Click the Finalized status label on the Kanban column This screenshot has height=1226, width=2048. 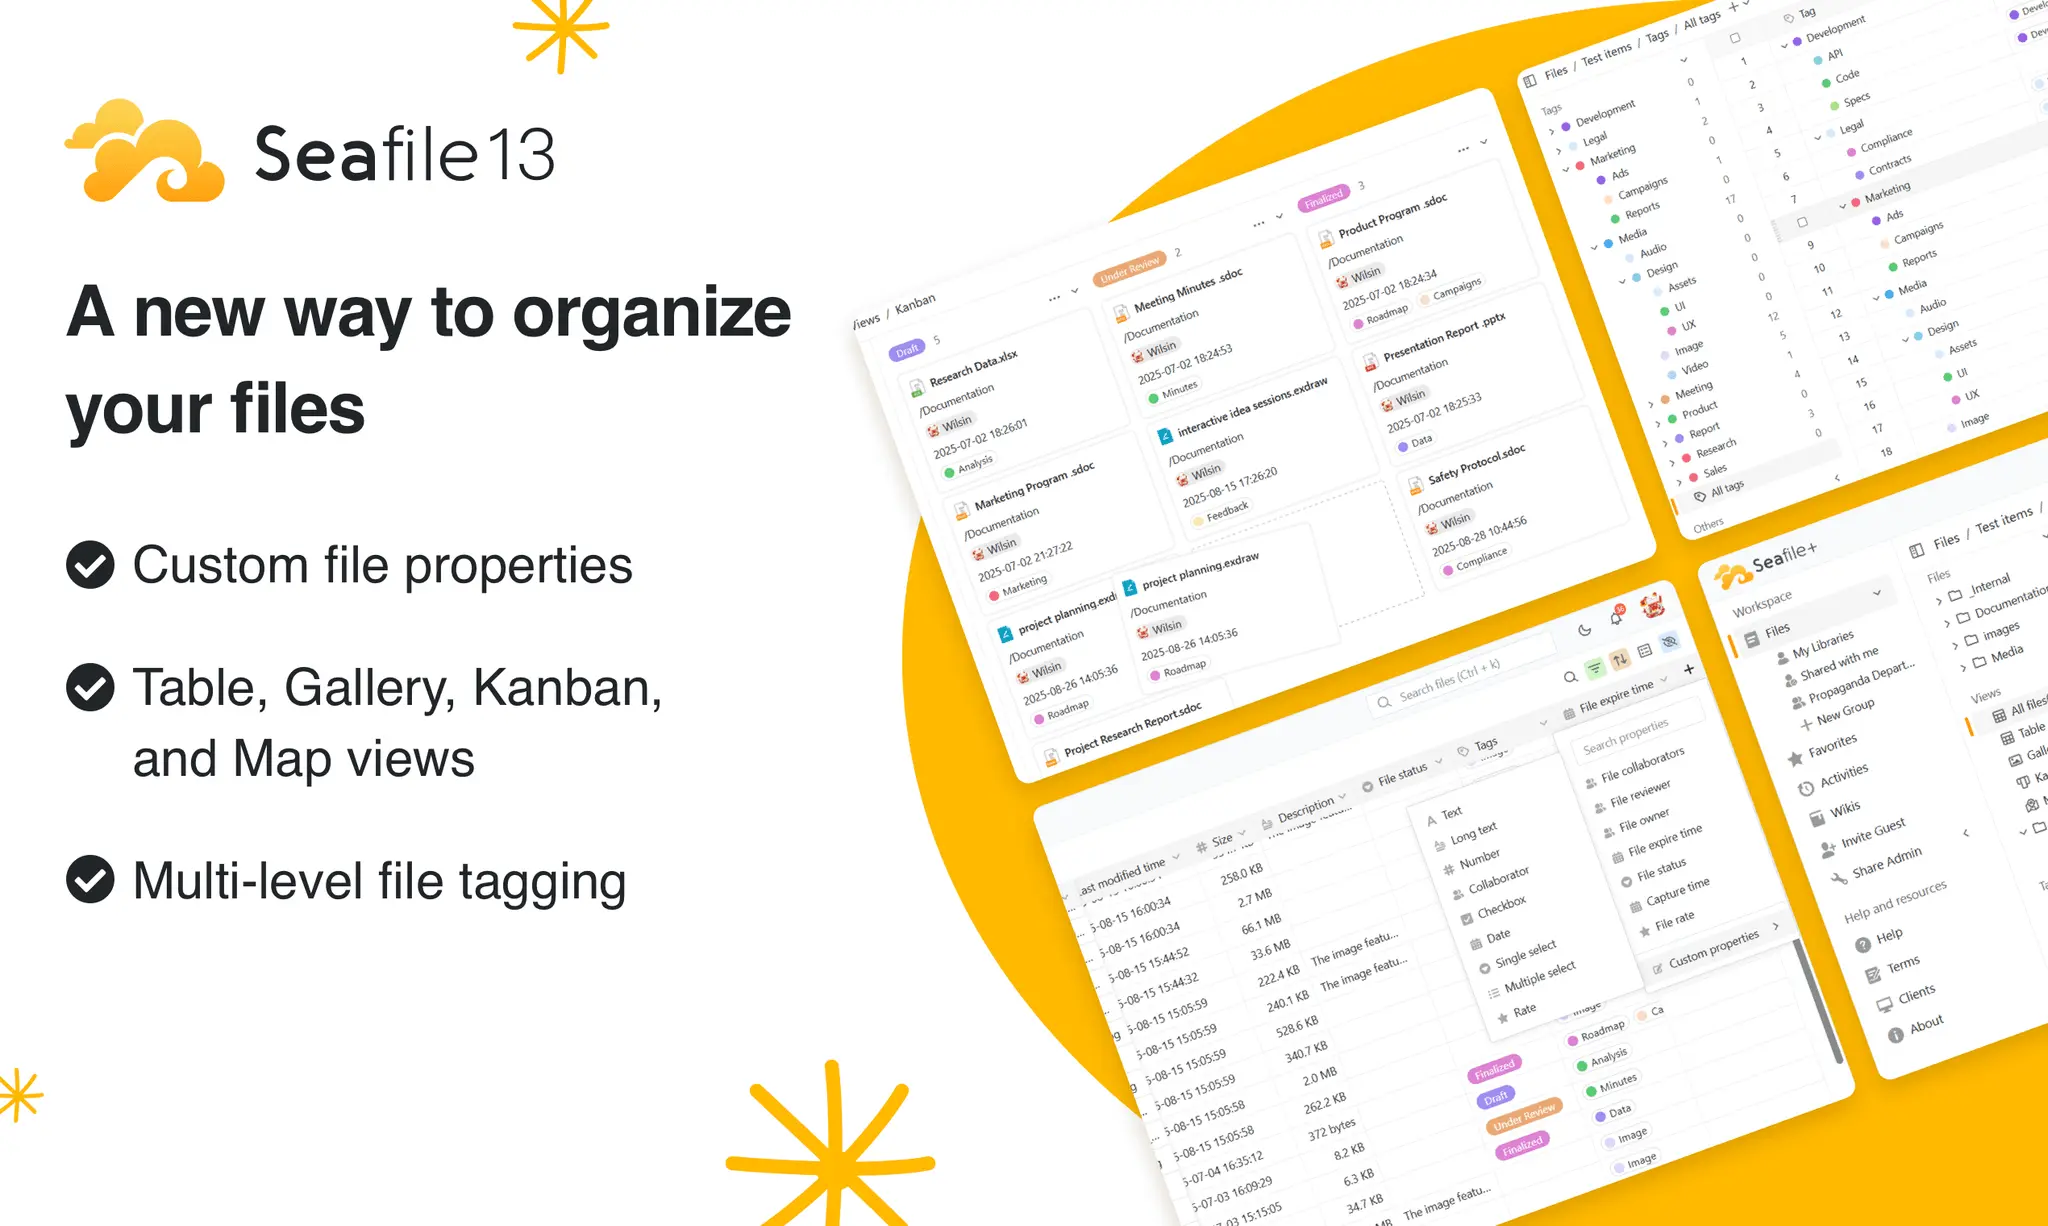coord(1323,199)
